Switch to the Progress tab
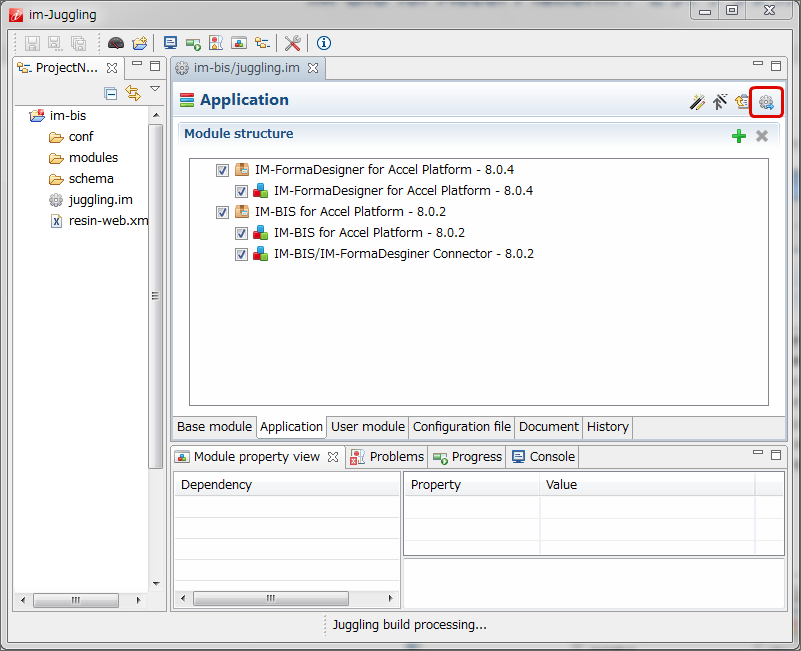The image size is (801, 651). (467, 457)
